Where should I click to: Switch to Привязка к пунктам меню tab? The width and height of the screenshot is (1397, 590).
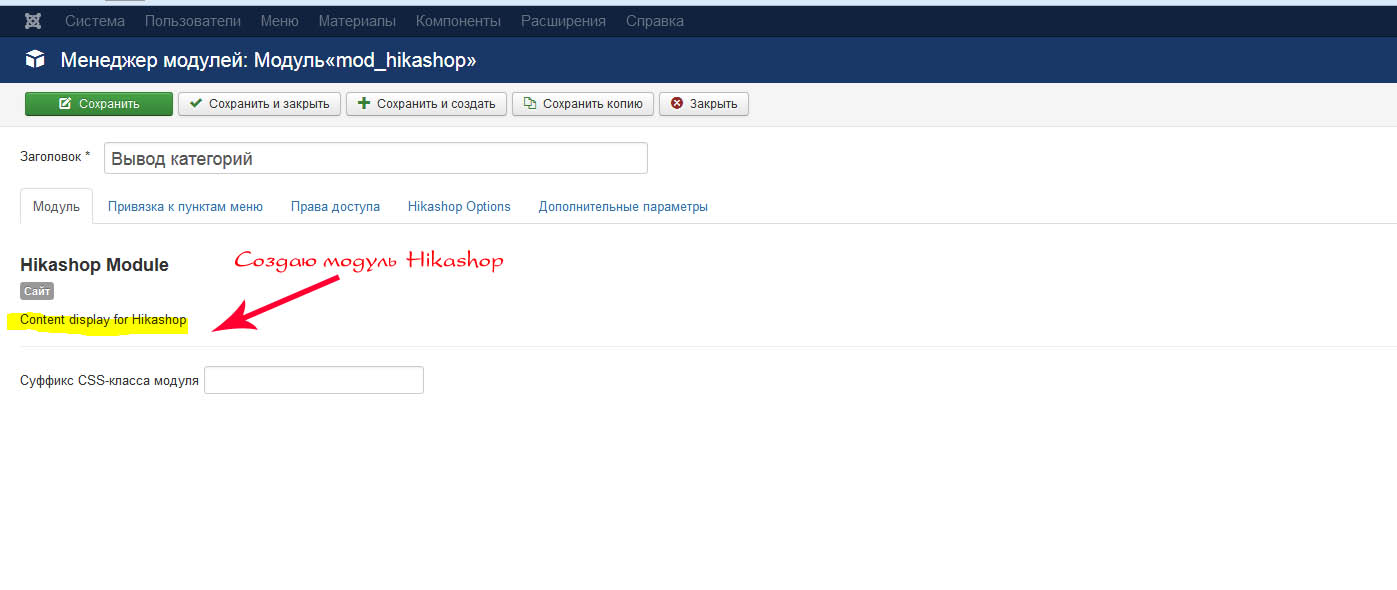(x=185, y=206)
